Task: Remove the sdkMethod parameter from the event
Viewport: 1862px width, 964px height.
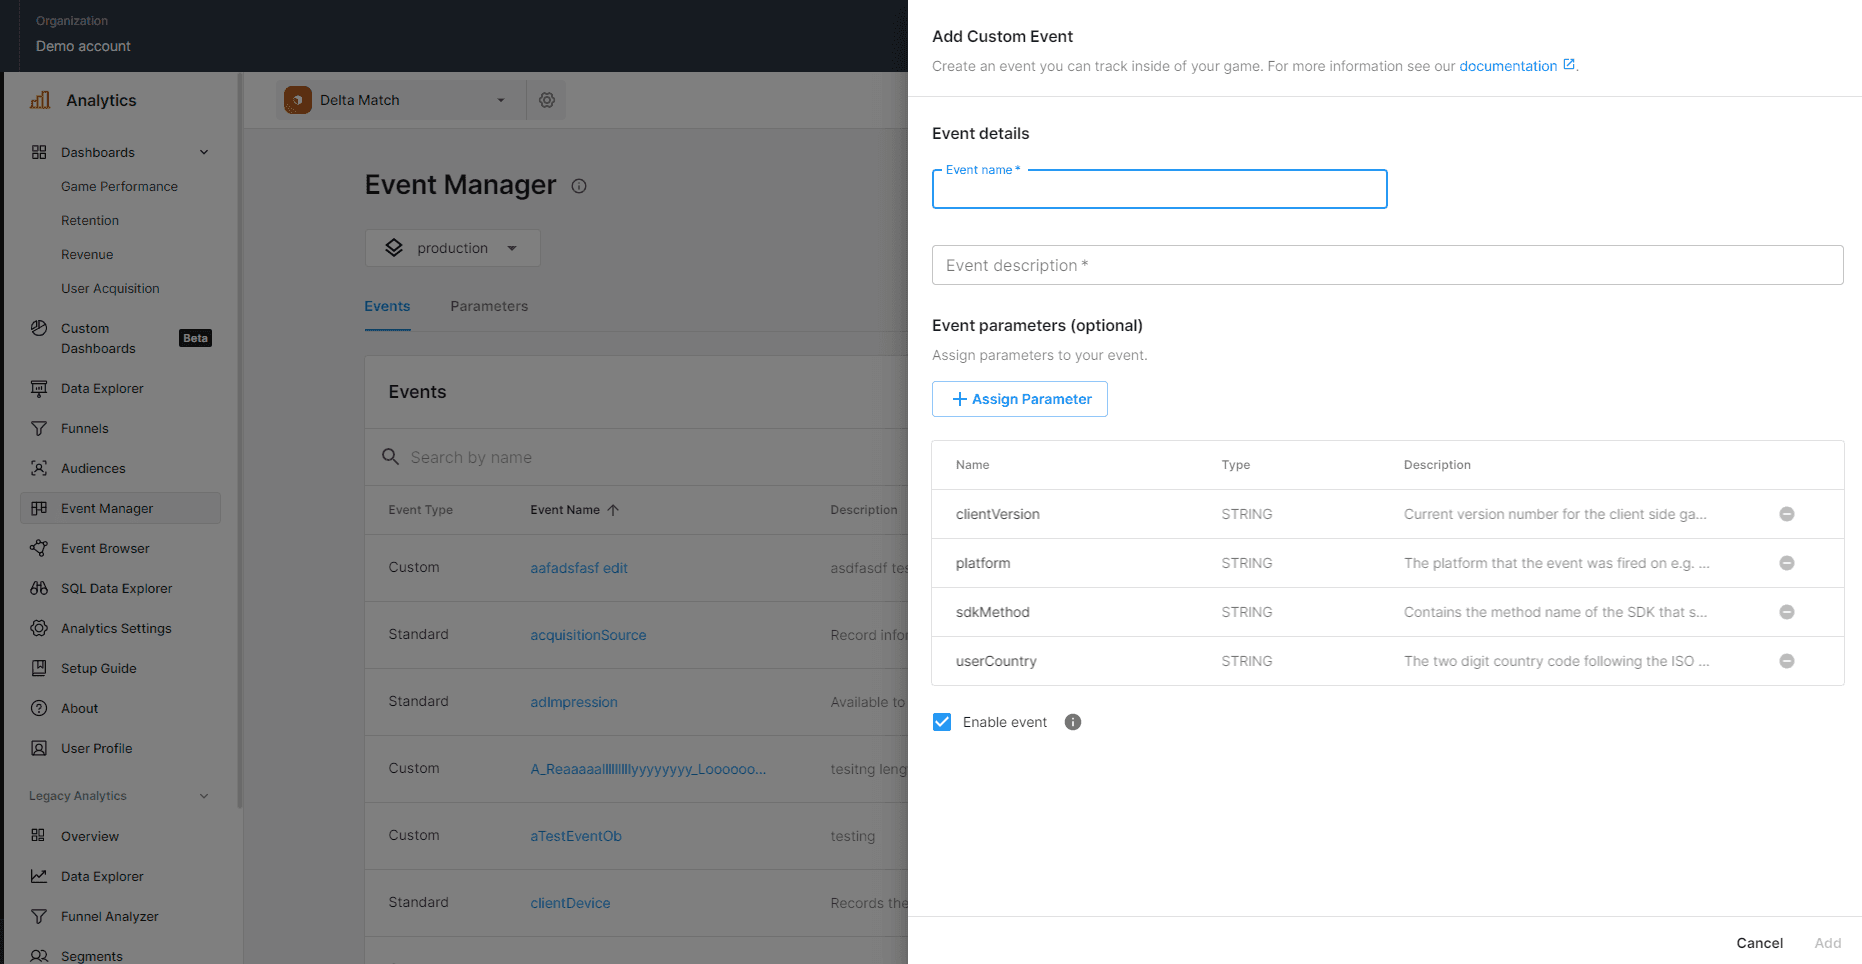Action: (x=1787, y=612)
